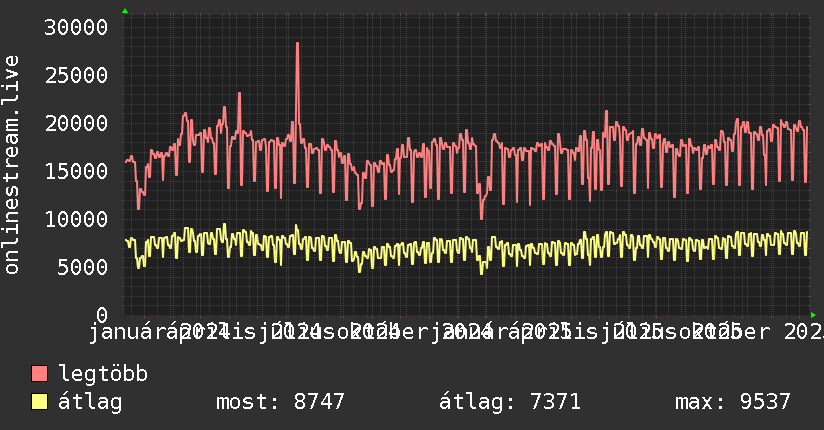This screenshot has height=430, width=824.
Task: Select the max: 9537 statistic
Action: (733, 402)
